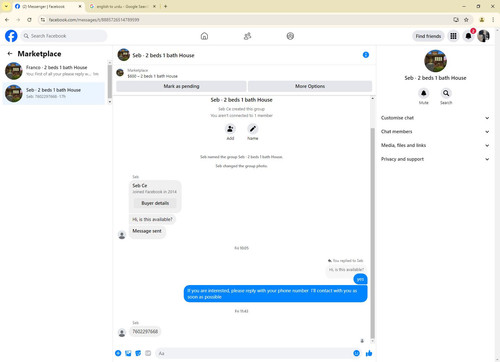The height and width of the screenshot is (362, 500).
Task: Open the notifications bell
Action: [468, 36]
